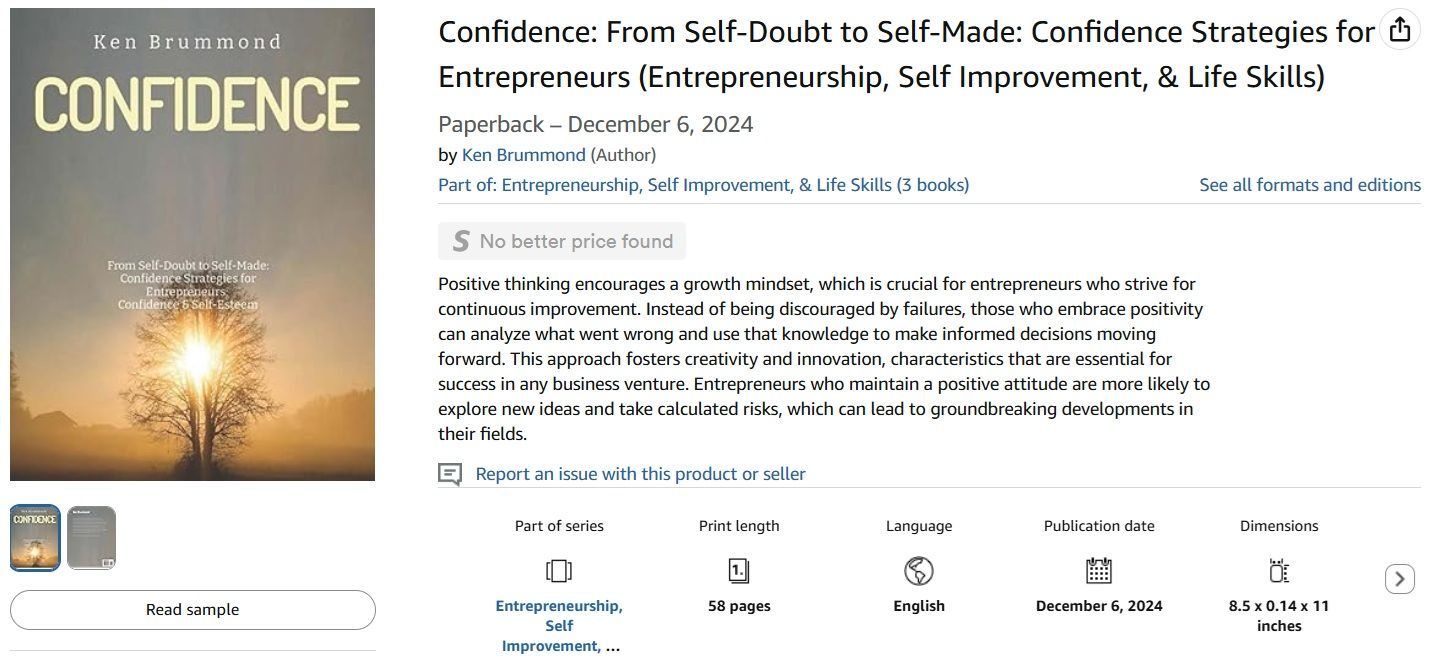Click the large Confidence book cover image
This screenshot has height=659, width=1433.
[193, 245]
